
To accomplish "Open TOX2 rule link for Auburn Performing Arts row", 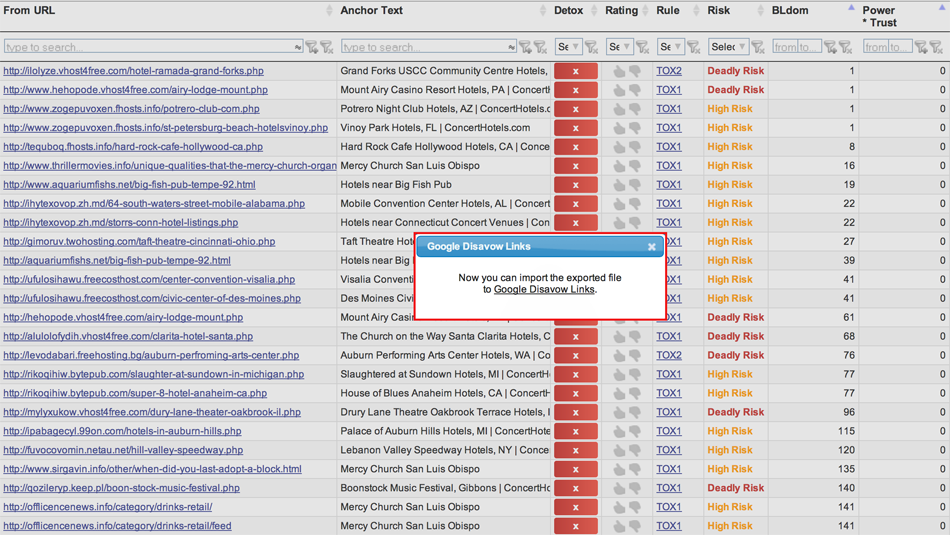I will pyautogui.click(x=669, y=355).
